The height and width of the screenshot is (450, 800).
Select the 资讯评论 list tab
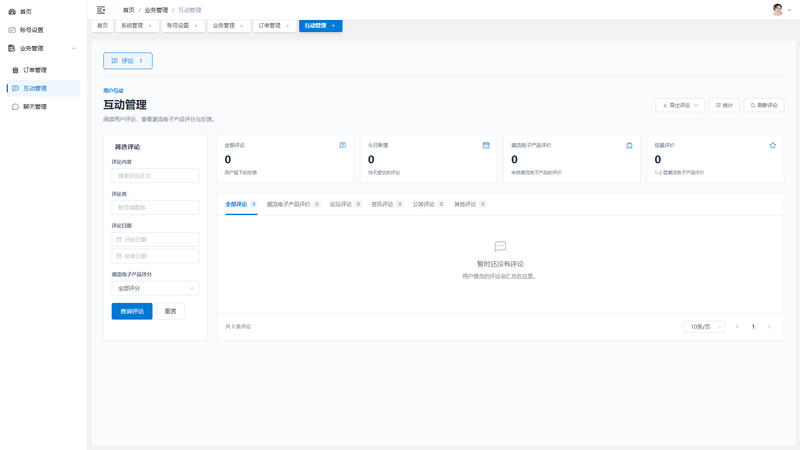pyautogui.click(x=387, y=204)
